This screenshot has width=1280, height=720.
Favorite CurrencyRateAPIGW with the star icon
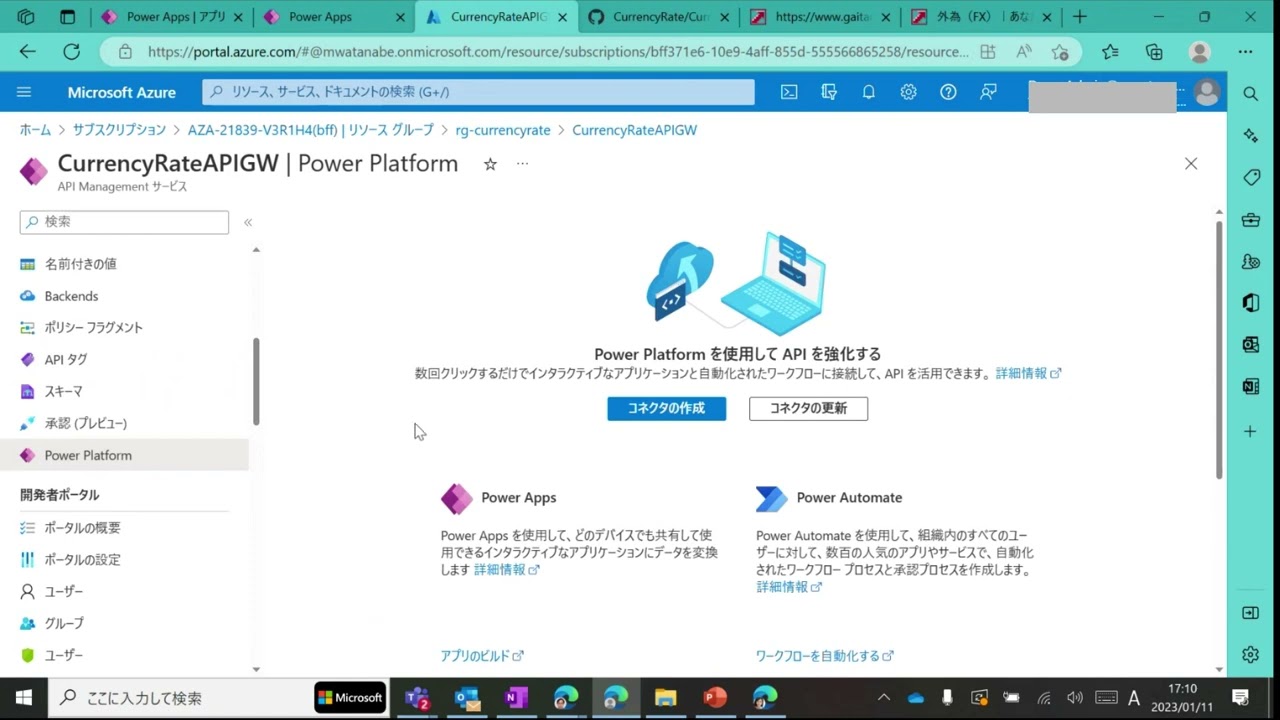[x=490, y=164]
